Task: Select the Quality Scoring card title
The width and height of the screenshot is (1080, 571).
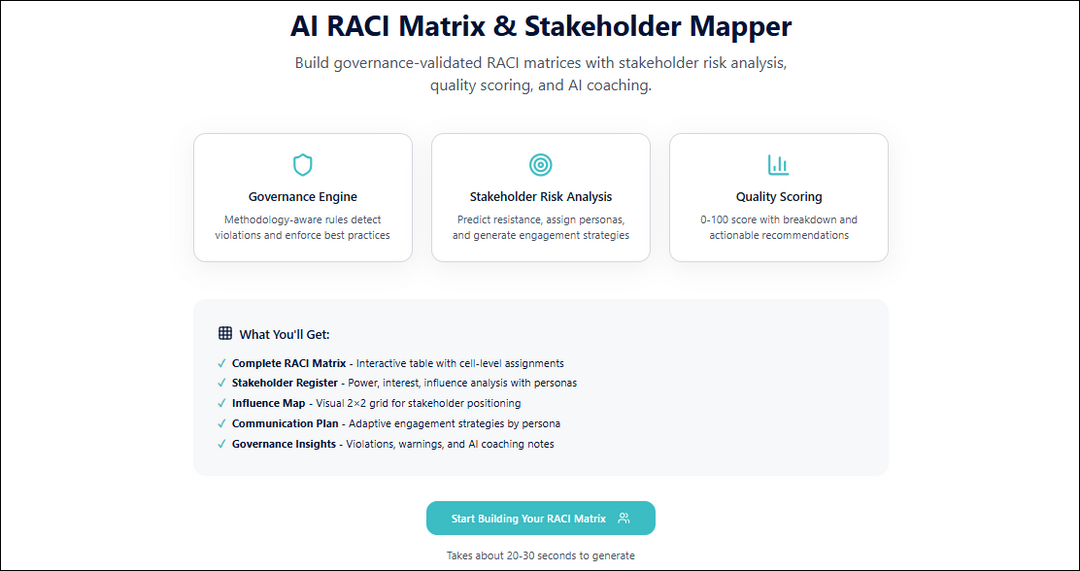Action: (x=779, y=197)
